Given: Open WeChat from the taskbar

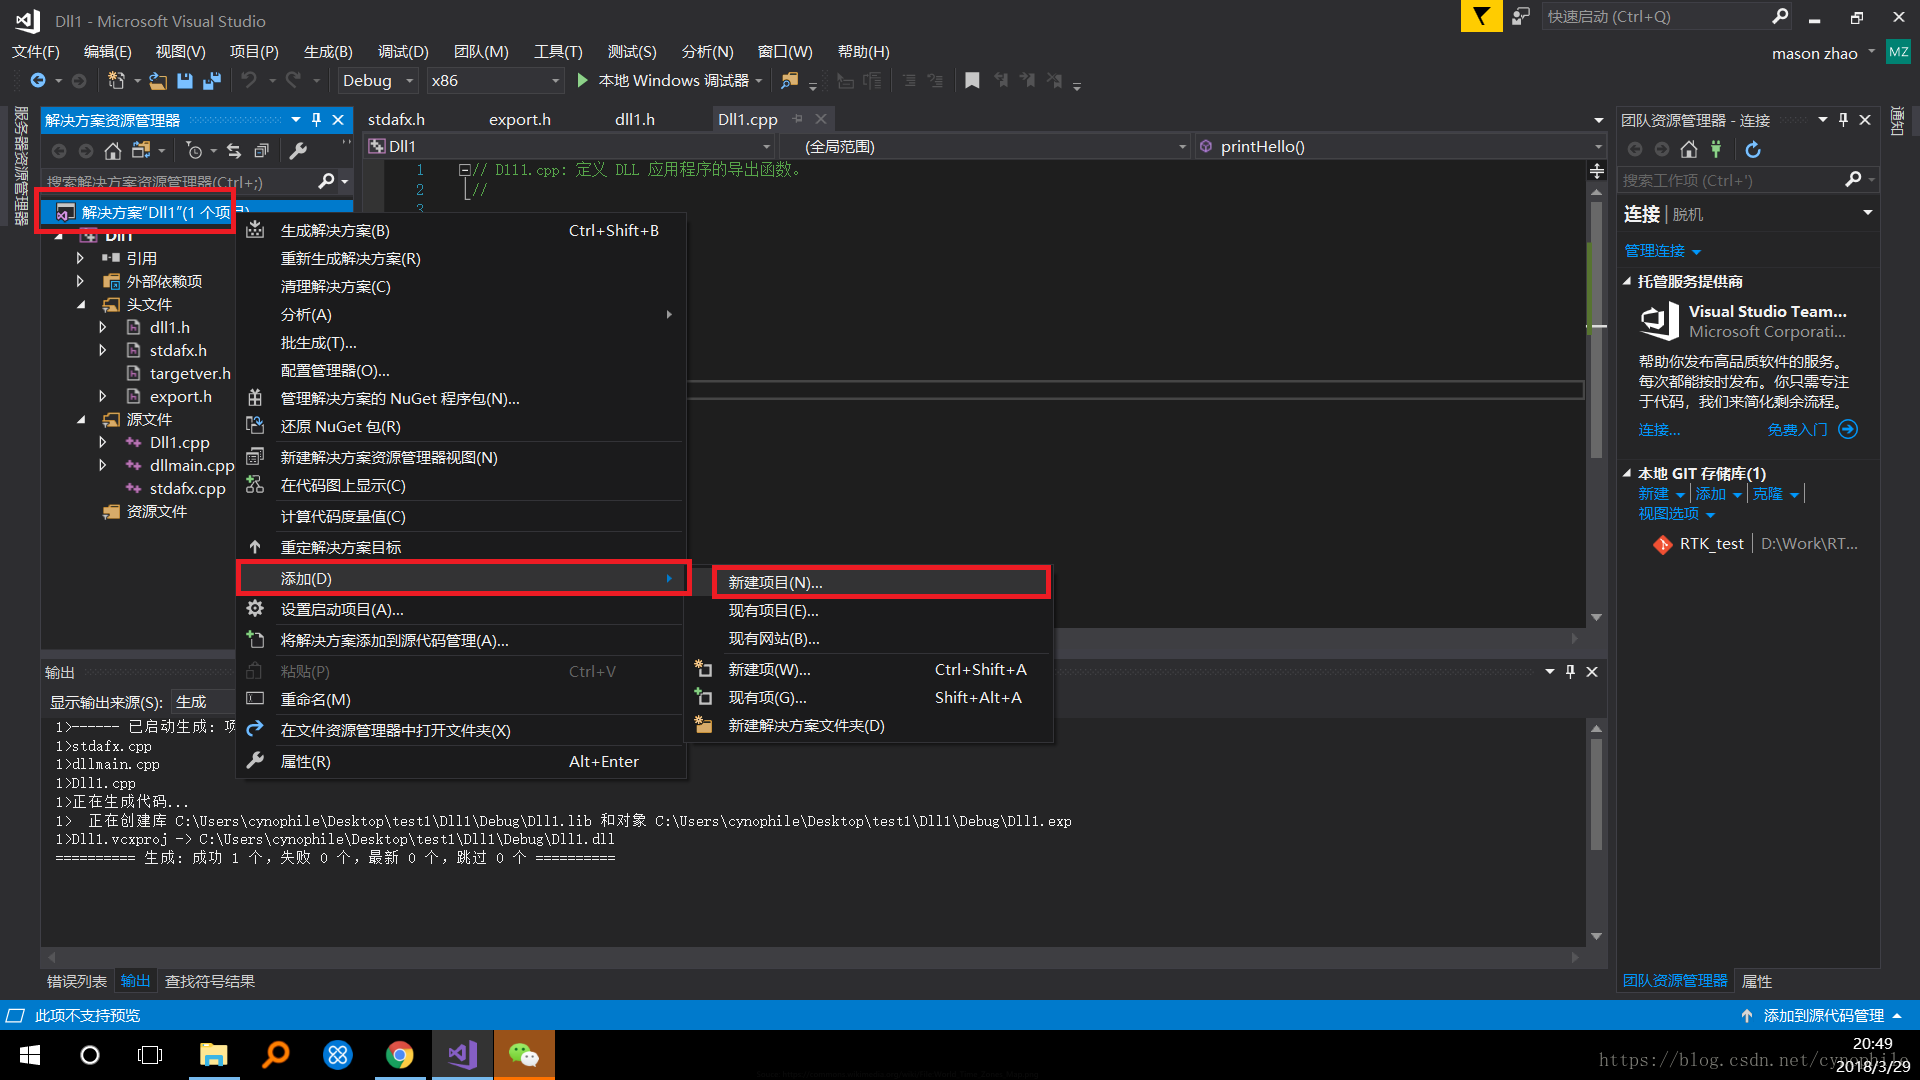Looking at the screenshot, I should (523, 1054).
